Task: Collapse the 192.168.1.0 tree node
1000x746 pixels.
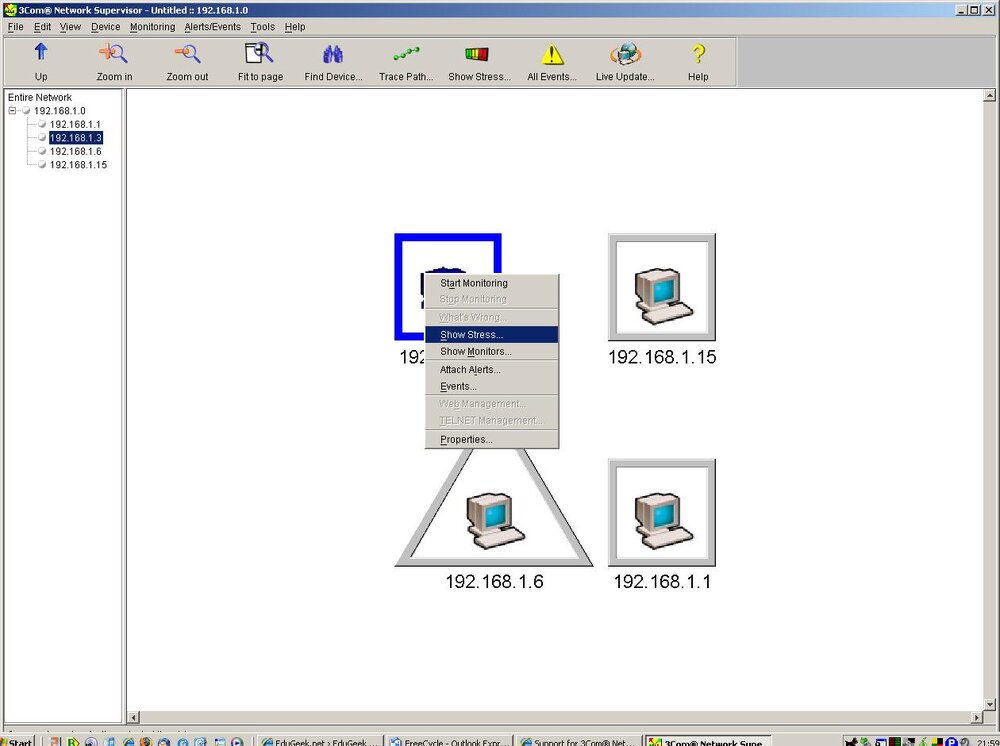Action: coord(12,110)
